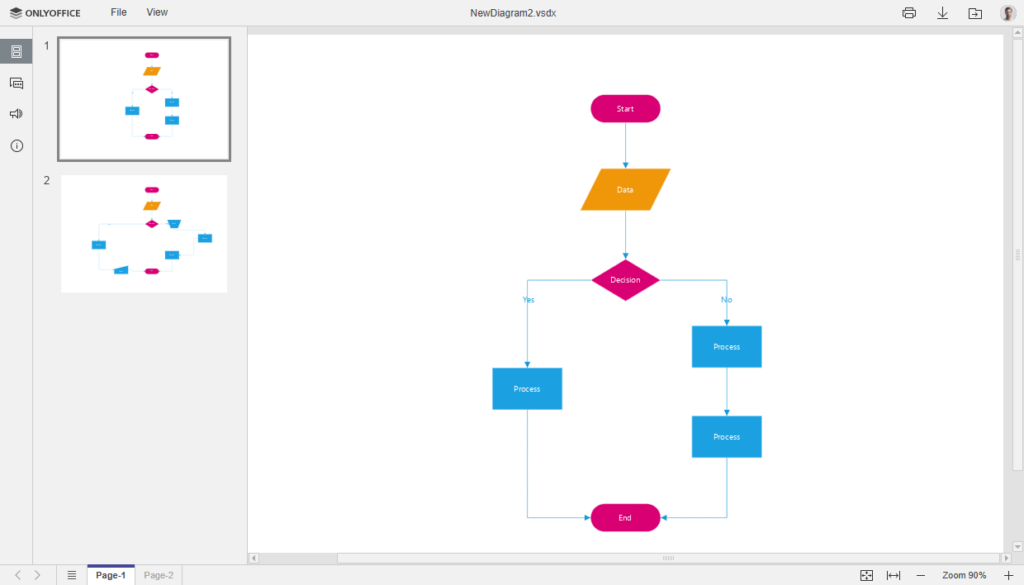Select the page 2 thumbnail
This screenshot has width=1024, height=585.
click(144, 234)
